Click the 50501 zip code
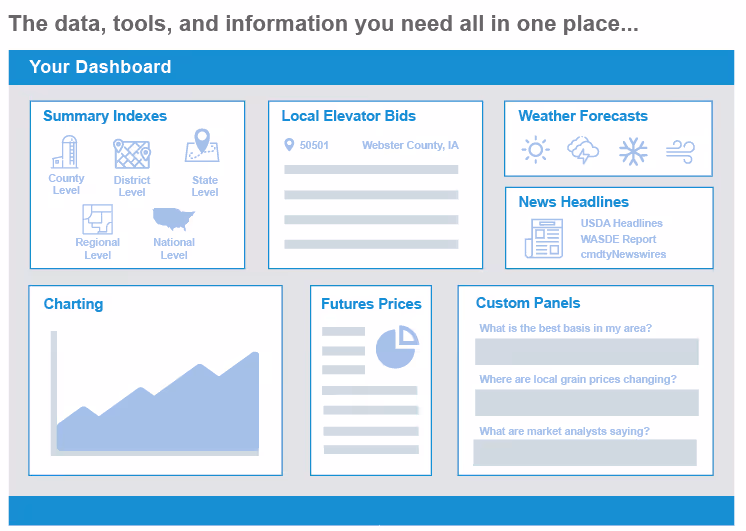 (x=314, y=145)
